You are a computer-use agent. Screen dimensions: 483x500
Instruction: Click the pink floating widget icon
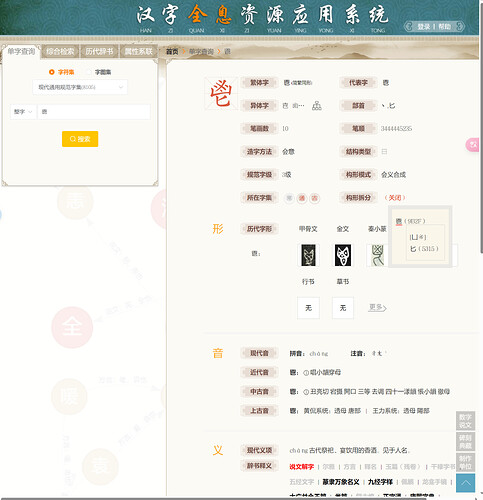point(474,145)
